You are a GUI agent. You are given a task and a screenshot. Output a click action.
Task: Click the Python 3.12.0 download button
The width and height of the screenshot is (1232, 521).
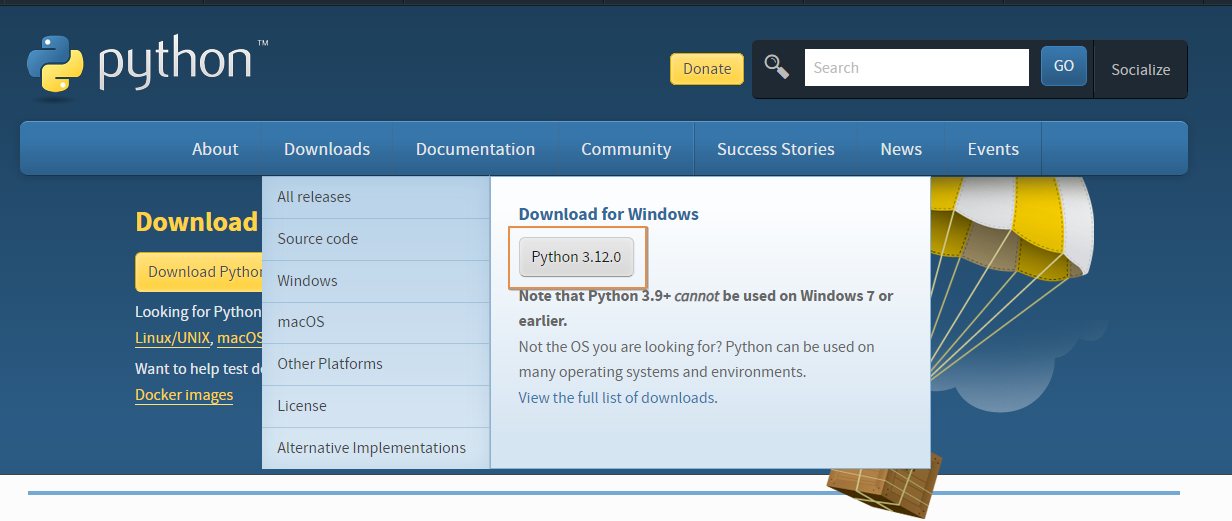coord(576,257)
